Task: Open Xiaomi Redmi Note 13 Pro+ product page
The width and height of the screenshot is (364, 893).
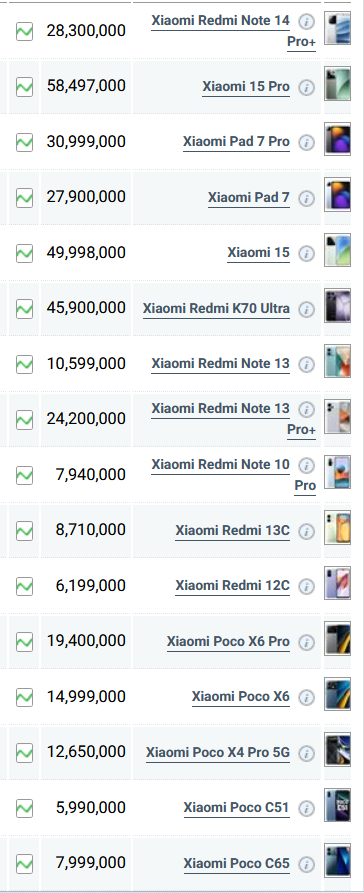Action: click(x=234, y=419)
